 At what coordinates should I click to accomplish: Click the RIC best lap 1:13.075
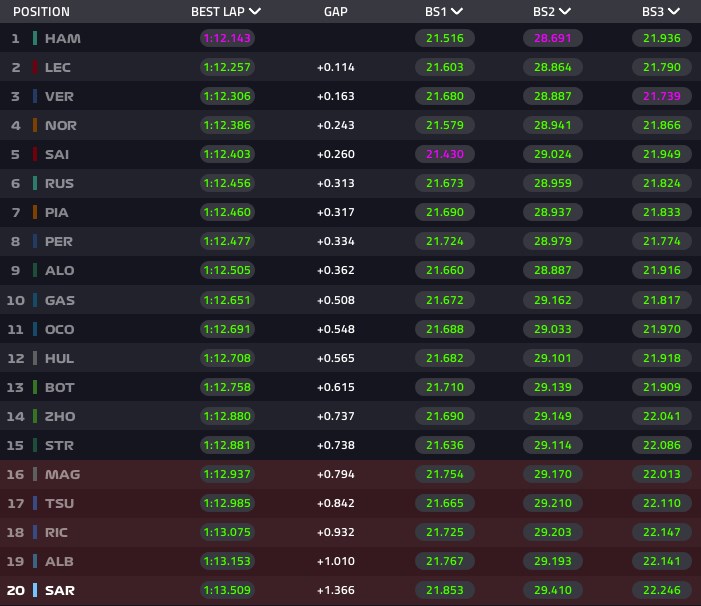coord(227,532)
